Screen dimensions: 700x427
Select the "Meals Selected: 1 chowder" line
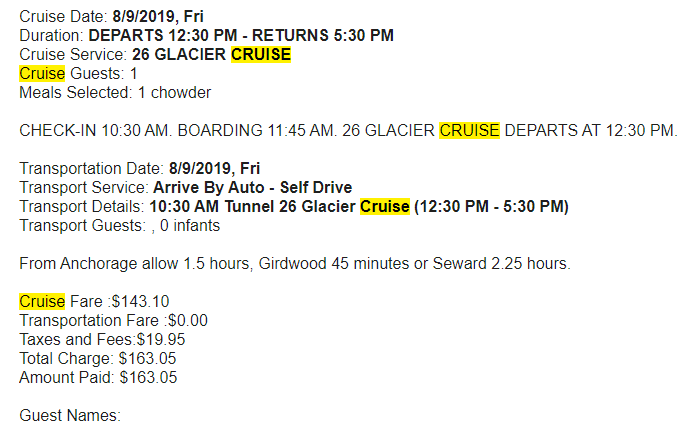115,92
